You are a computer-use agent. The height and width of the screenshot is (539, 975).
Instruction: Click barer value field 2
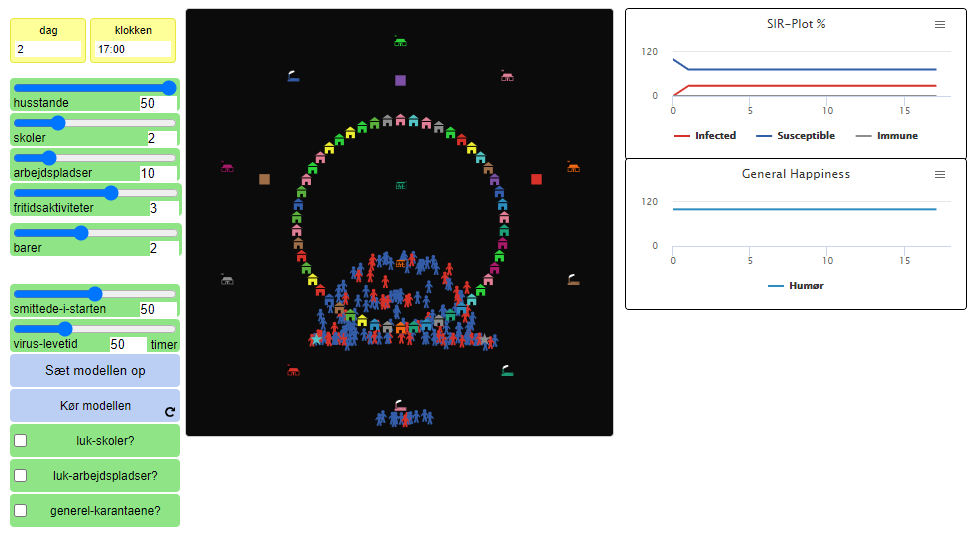tap(164, 247)
